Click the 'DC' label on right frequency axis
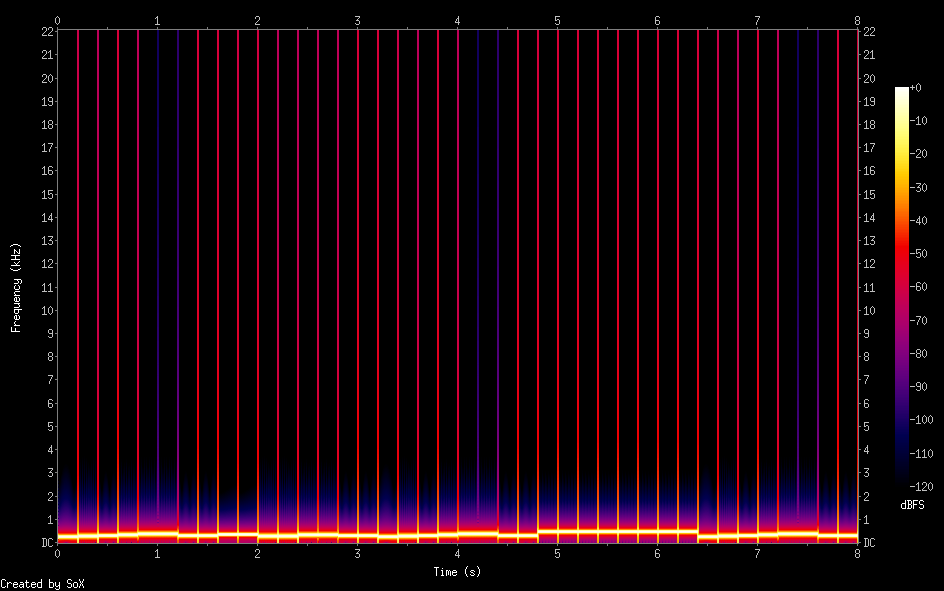This screenshot has width=944, height=591. pos(872,543)
